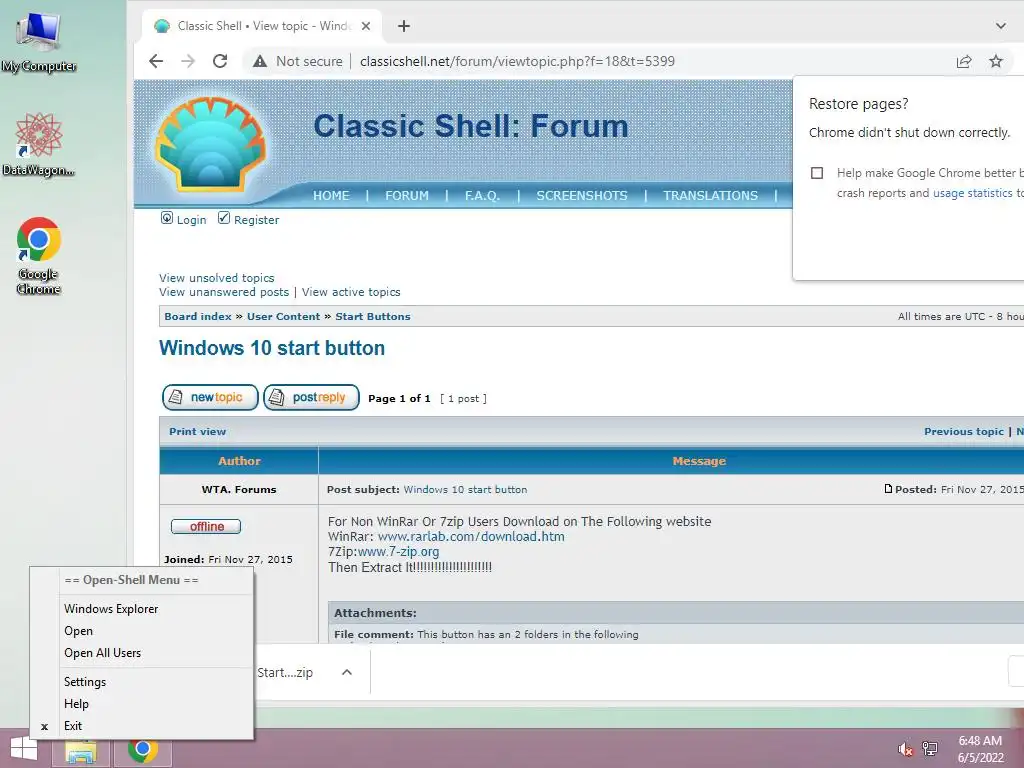Screen dimensions: 1024x768
Task: Launch Google Chrome from the desktop
Action: (x=39, y=255)
